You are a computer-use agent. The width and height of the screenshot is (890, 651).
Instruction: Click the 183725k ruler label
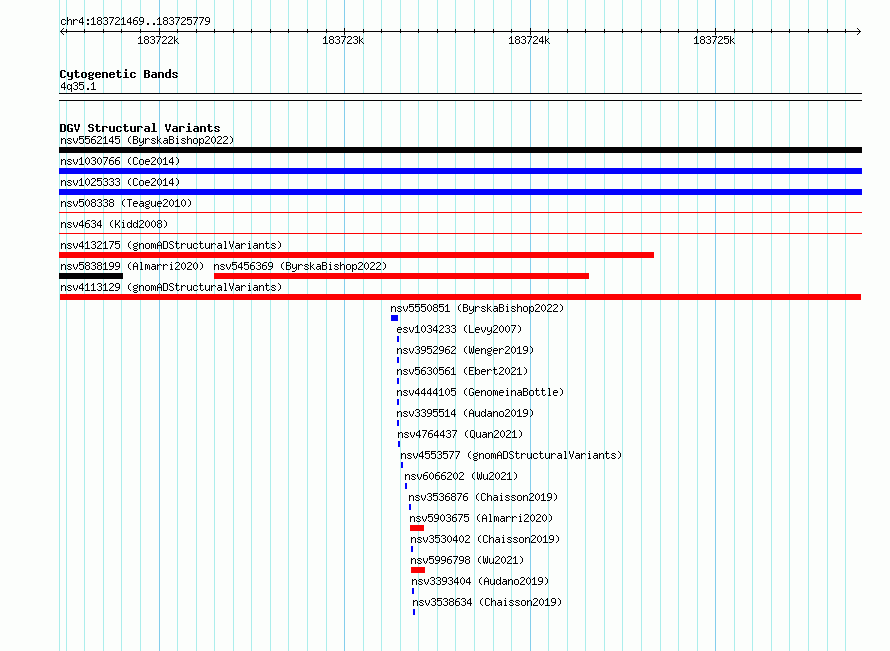[x=714, y=40]
